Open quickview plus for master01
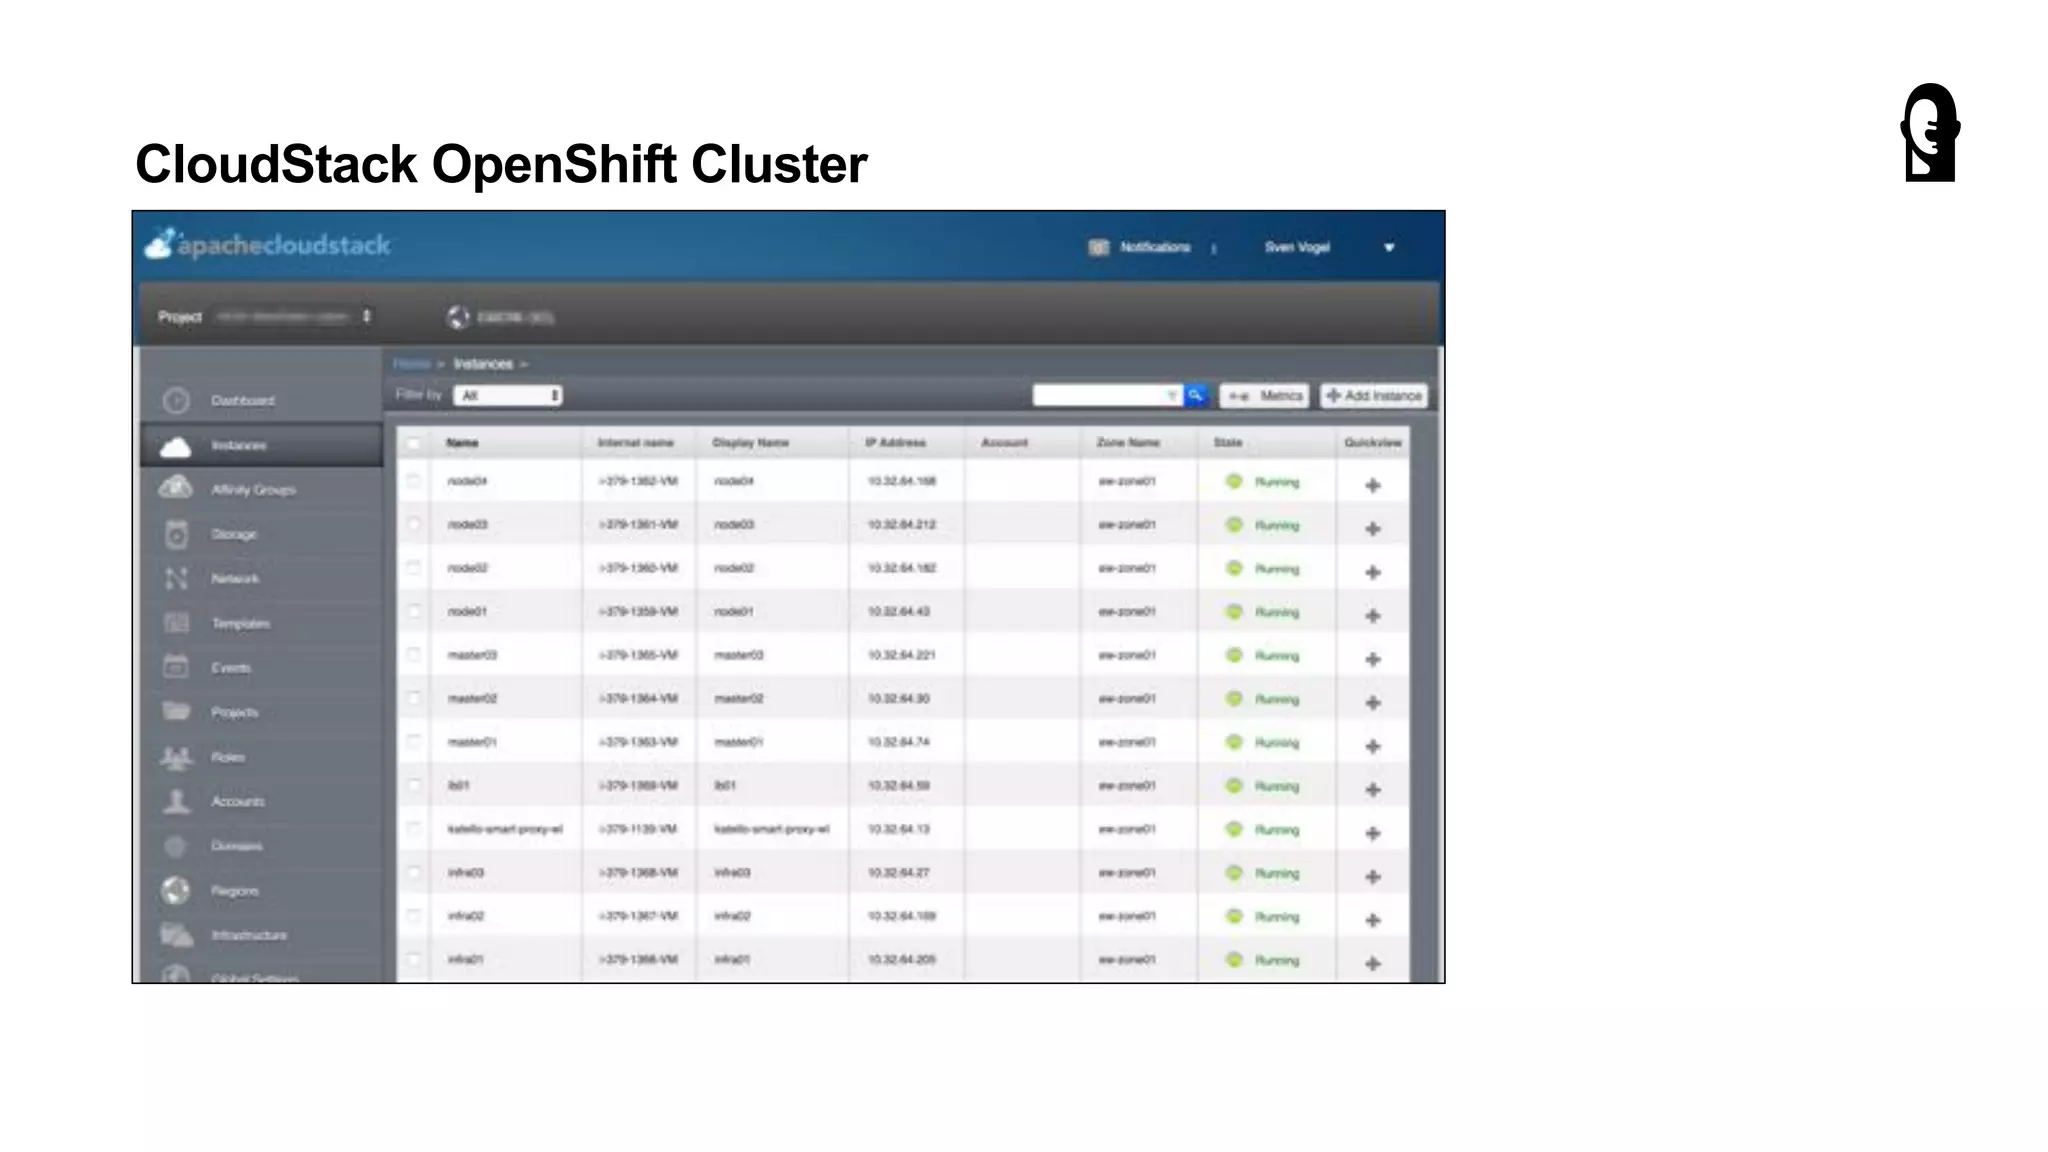The height and width of the screenshot is (1152, 2048). click(1373, 746)
